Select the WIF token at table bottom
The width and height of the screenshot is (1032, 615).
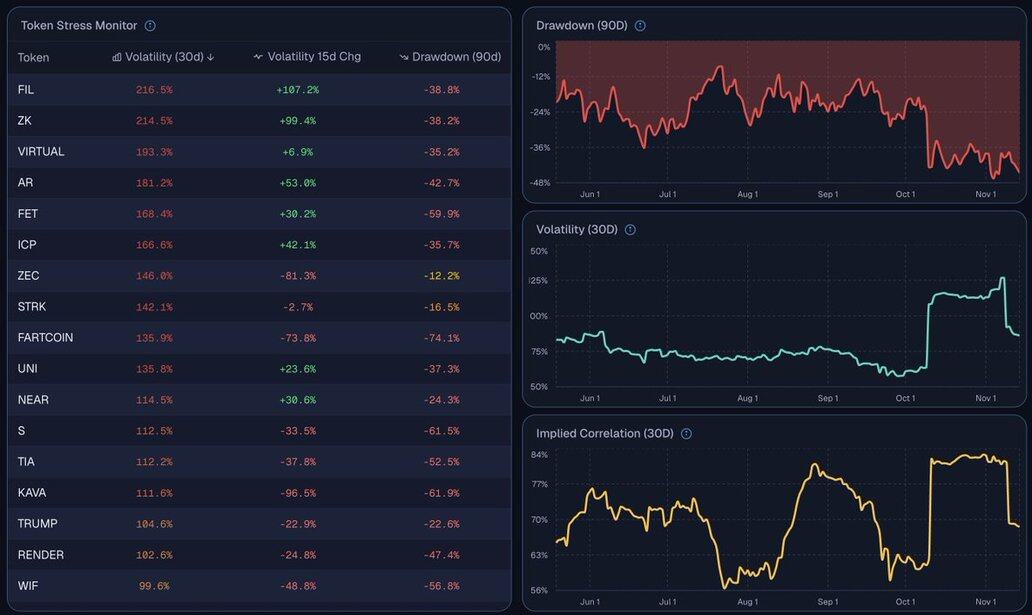tap(27, 586)
